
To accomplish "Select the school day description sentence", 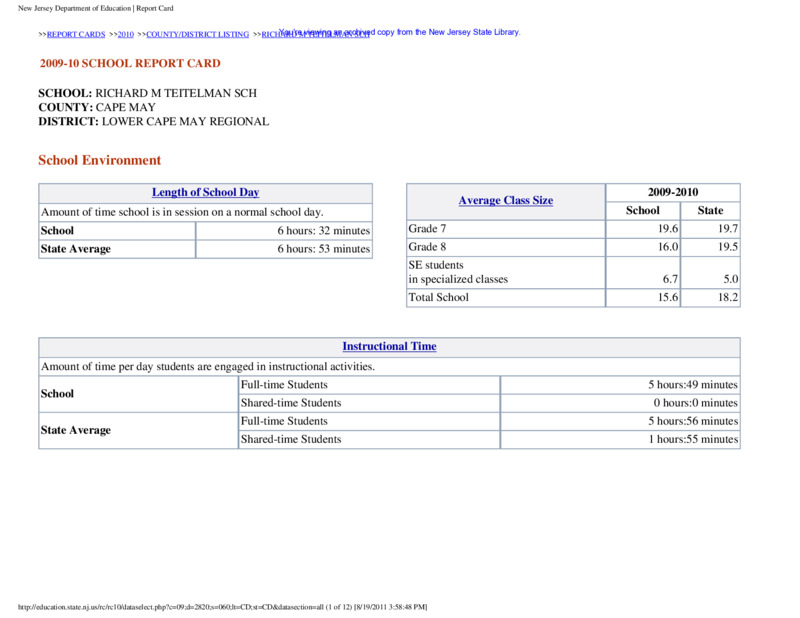I will tap(182, 212).
